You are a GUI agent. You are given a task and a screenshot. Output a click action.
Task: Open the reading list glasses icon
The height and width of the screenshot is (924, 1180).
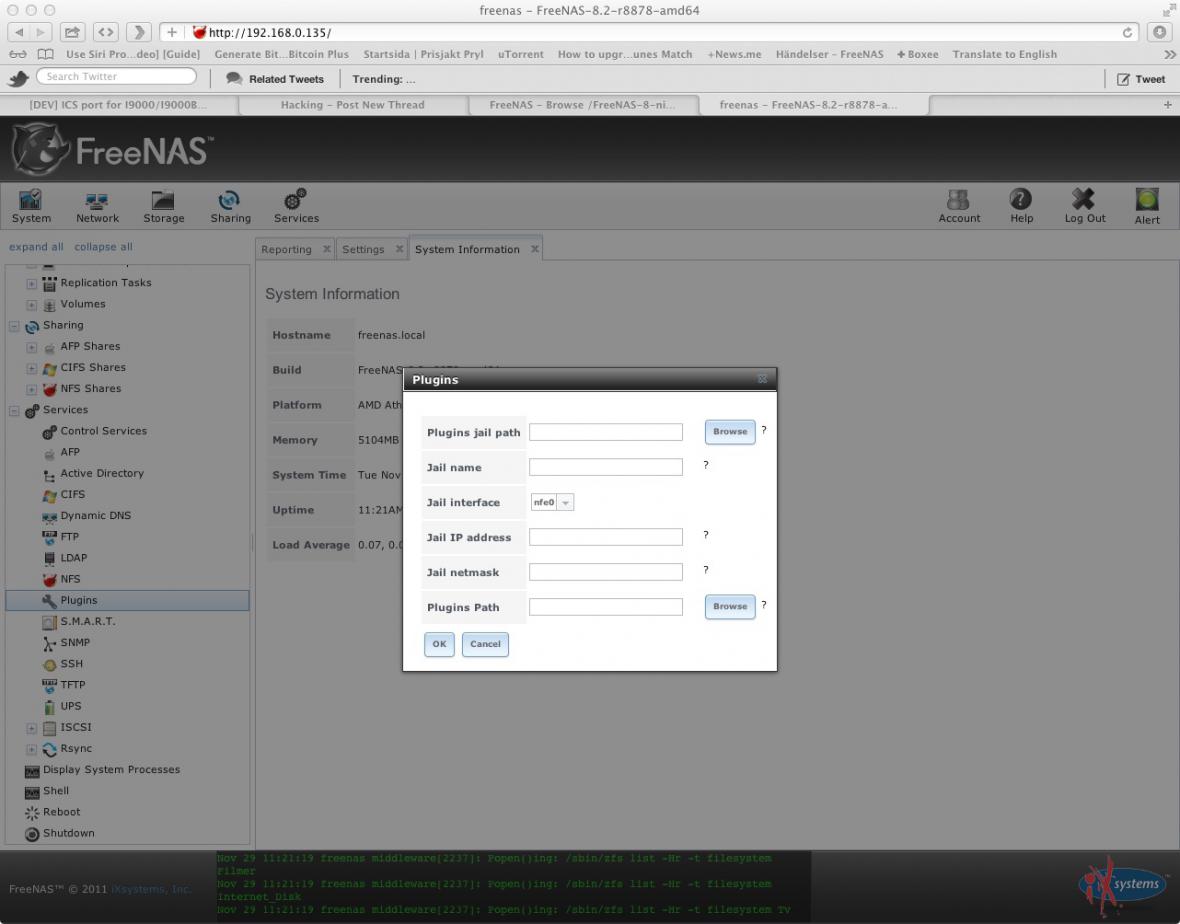coord(18,54)
